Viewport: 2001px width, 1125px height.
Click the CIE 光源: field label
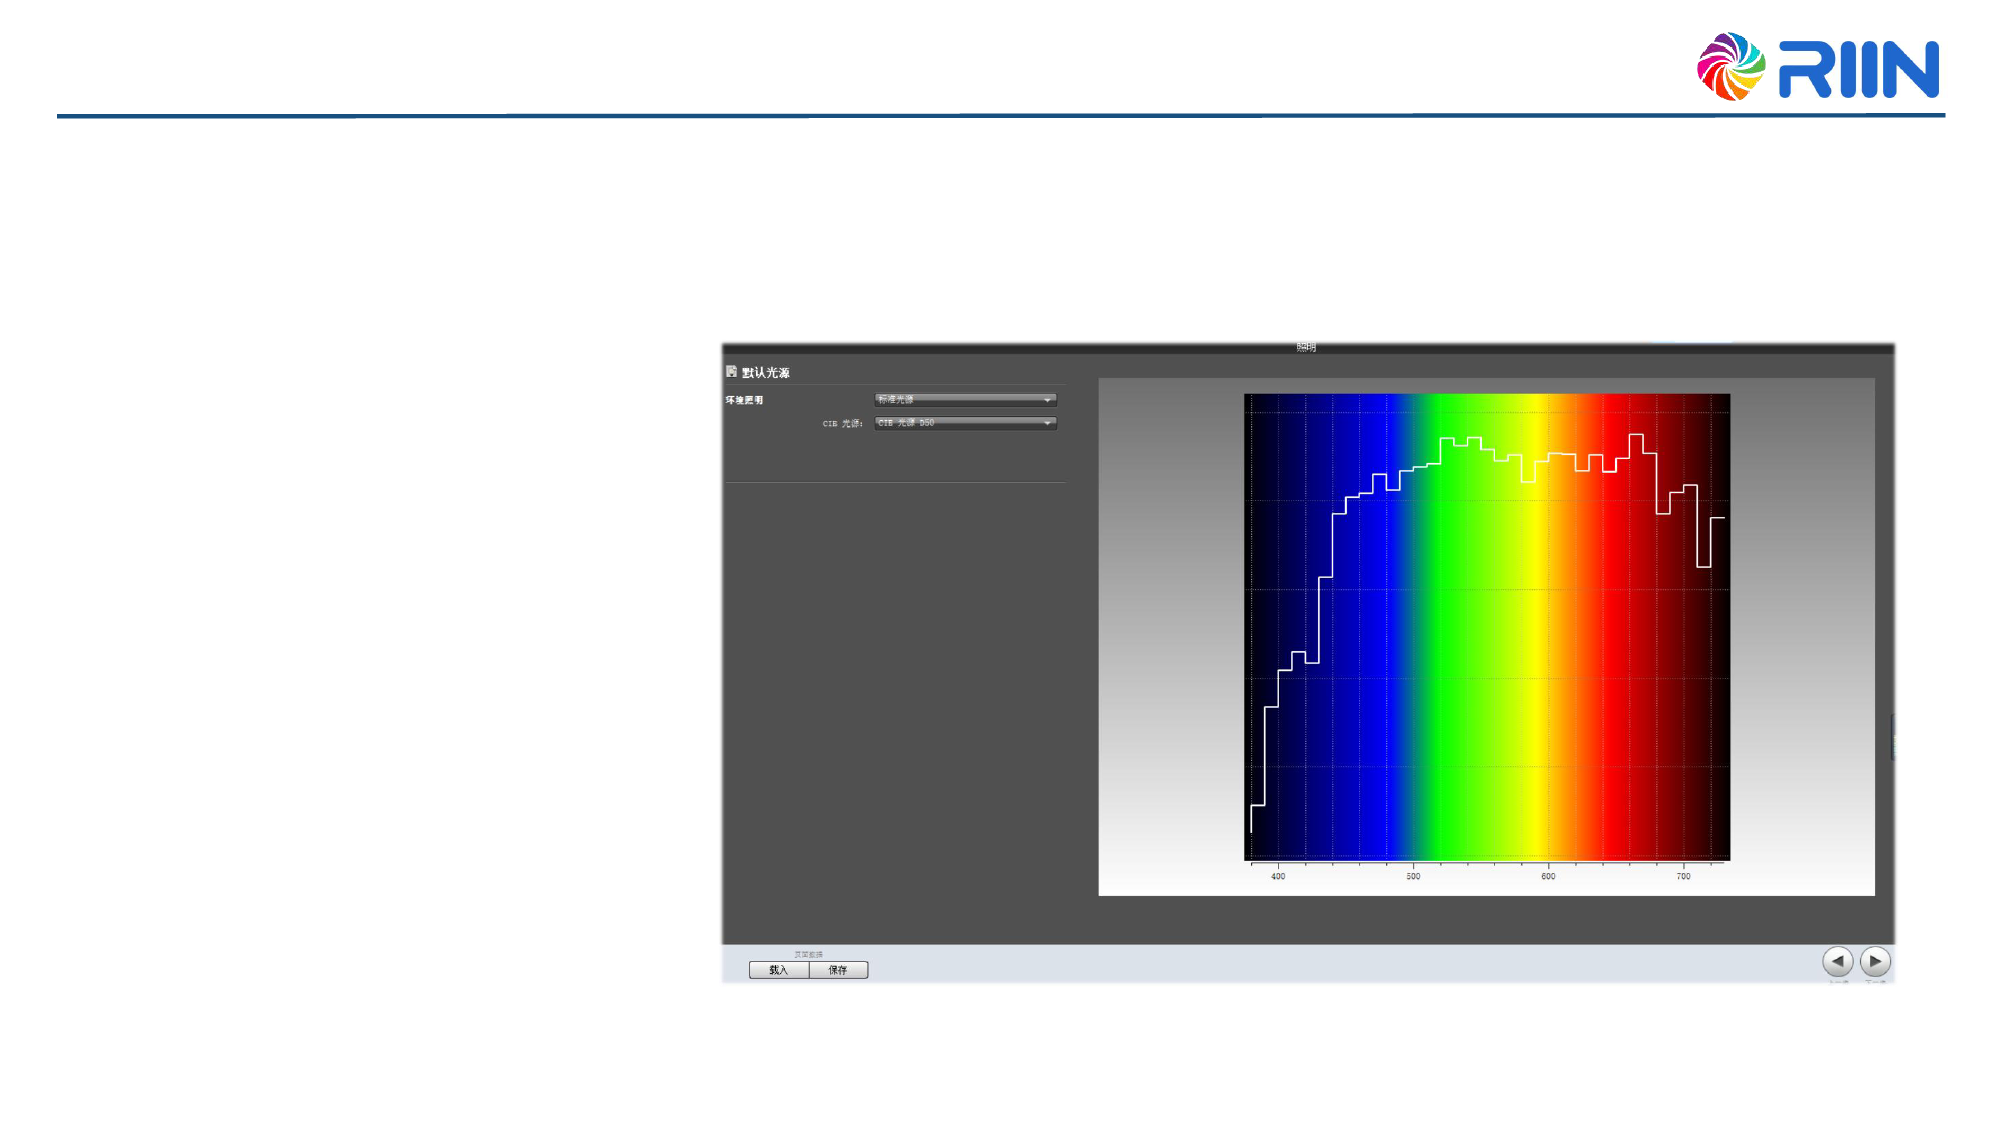(842, 424)
